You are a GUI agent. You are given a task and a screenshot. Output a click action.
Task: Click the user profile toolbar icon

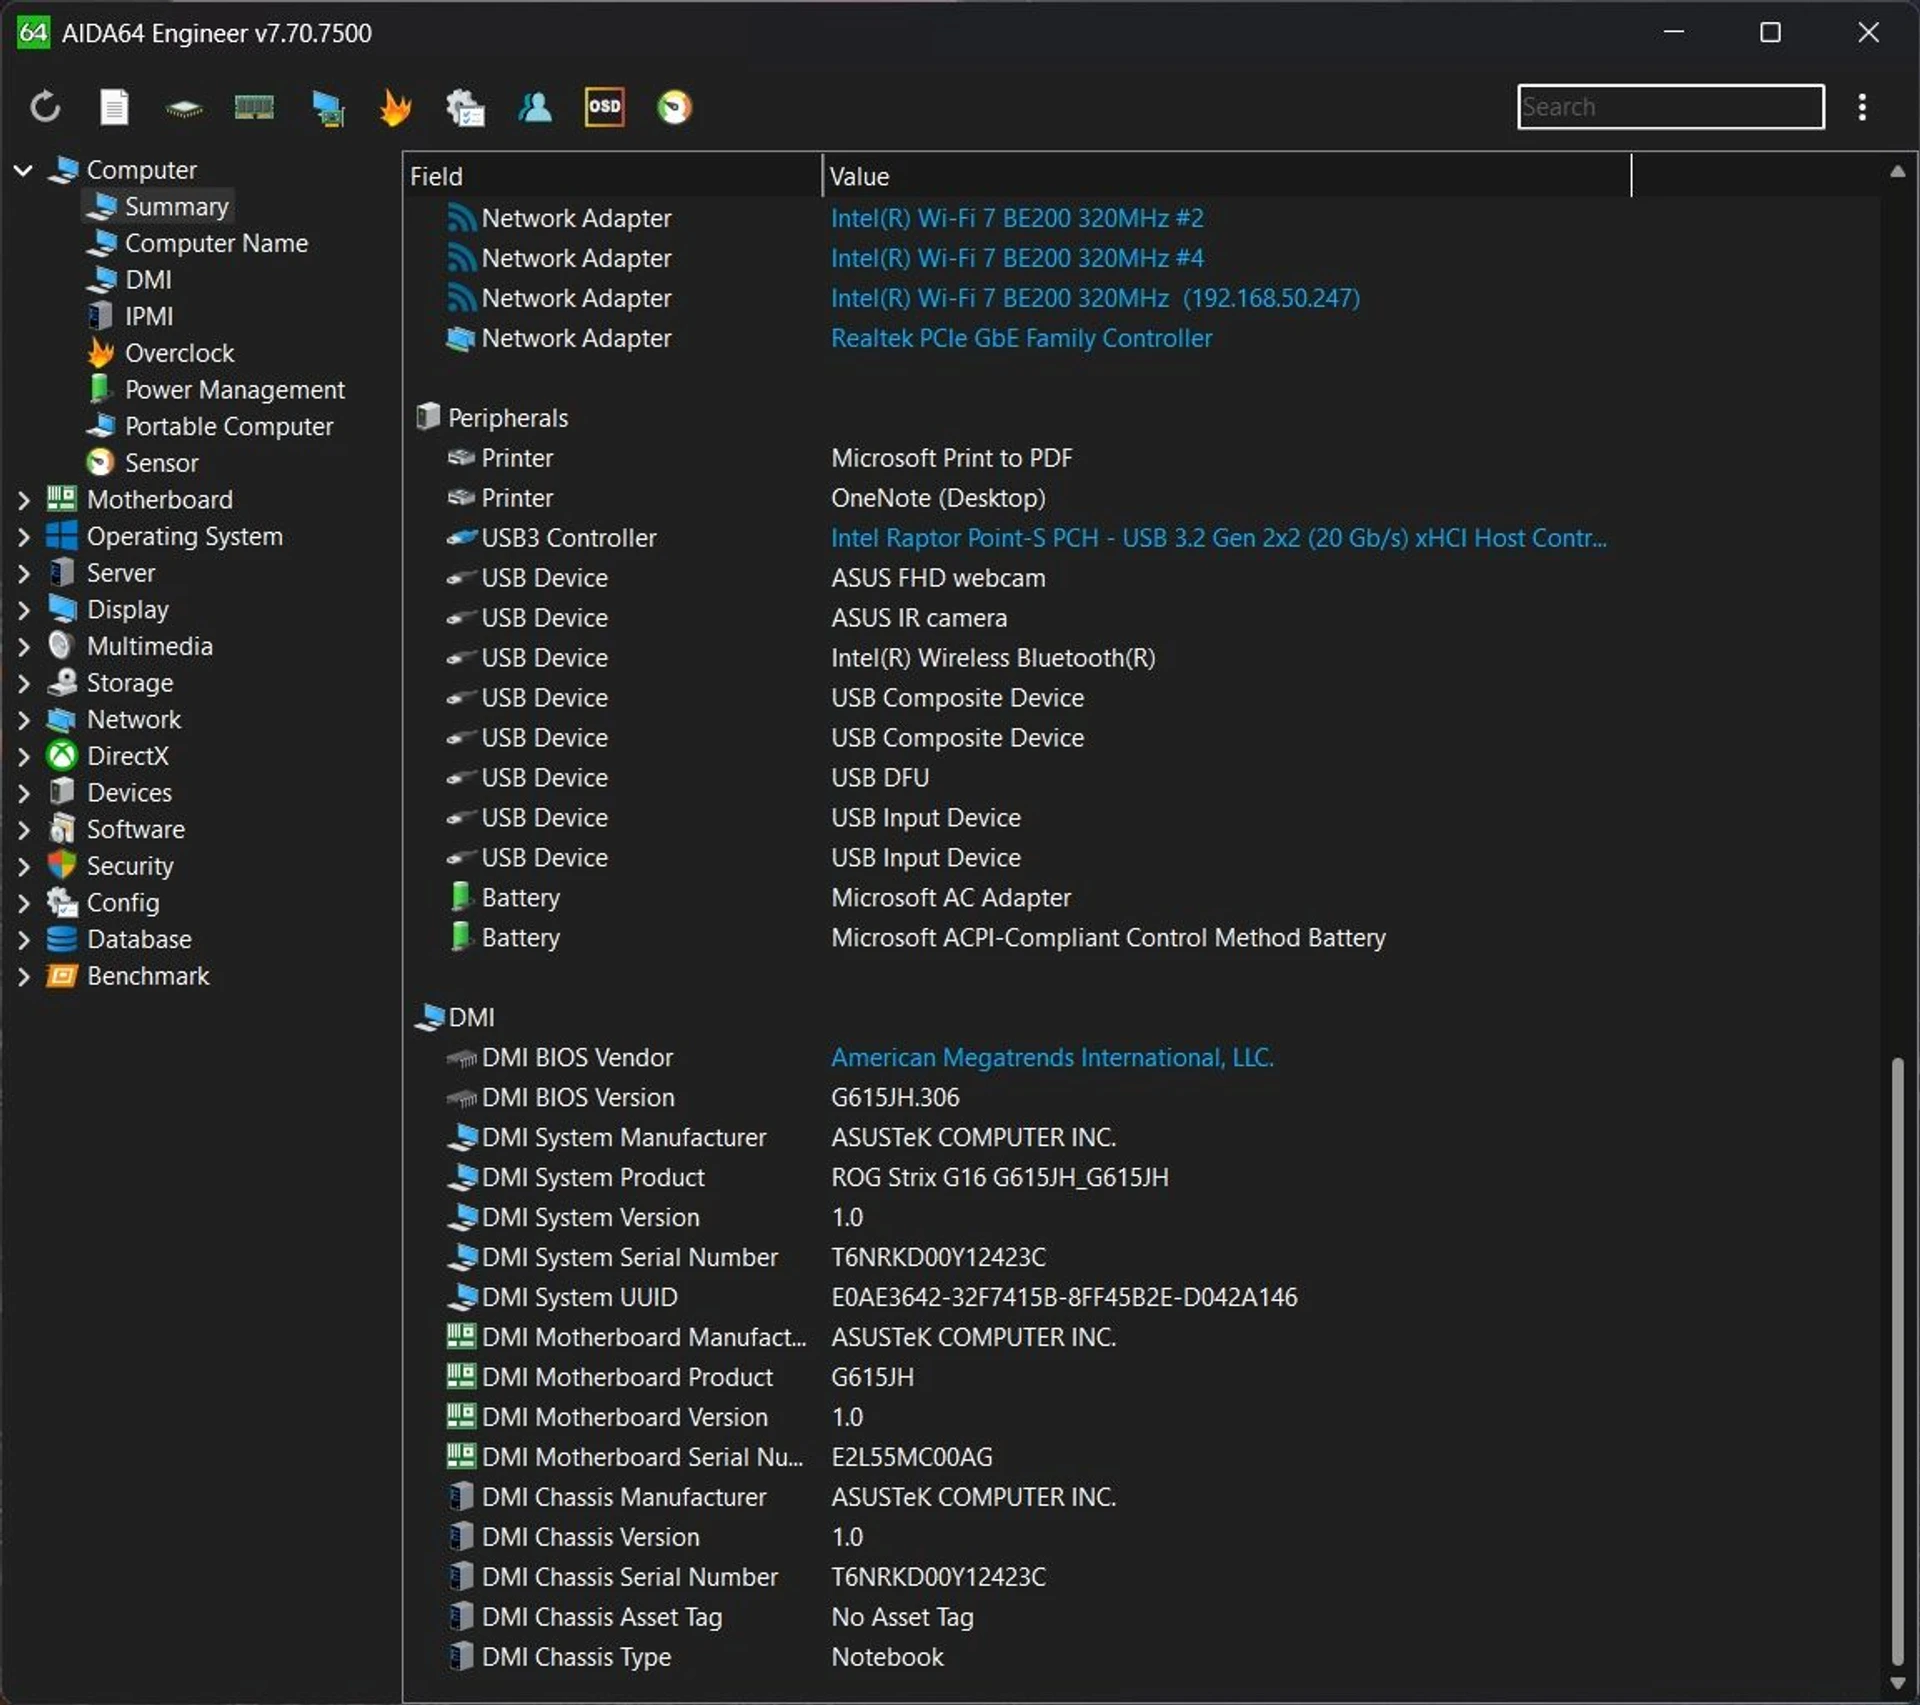(x=535, y=107)
